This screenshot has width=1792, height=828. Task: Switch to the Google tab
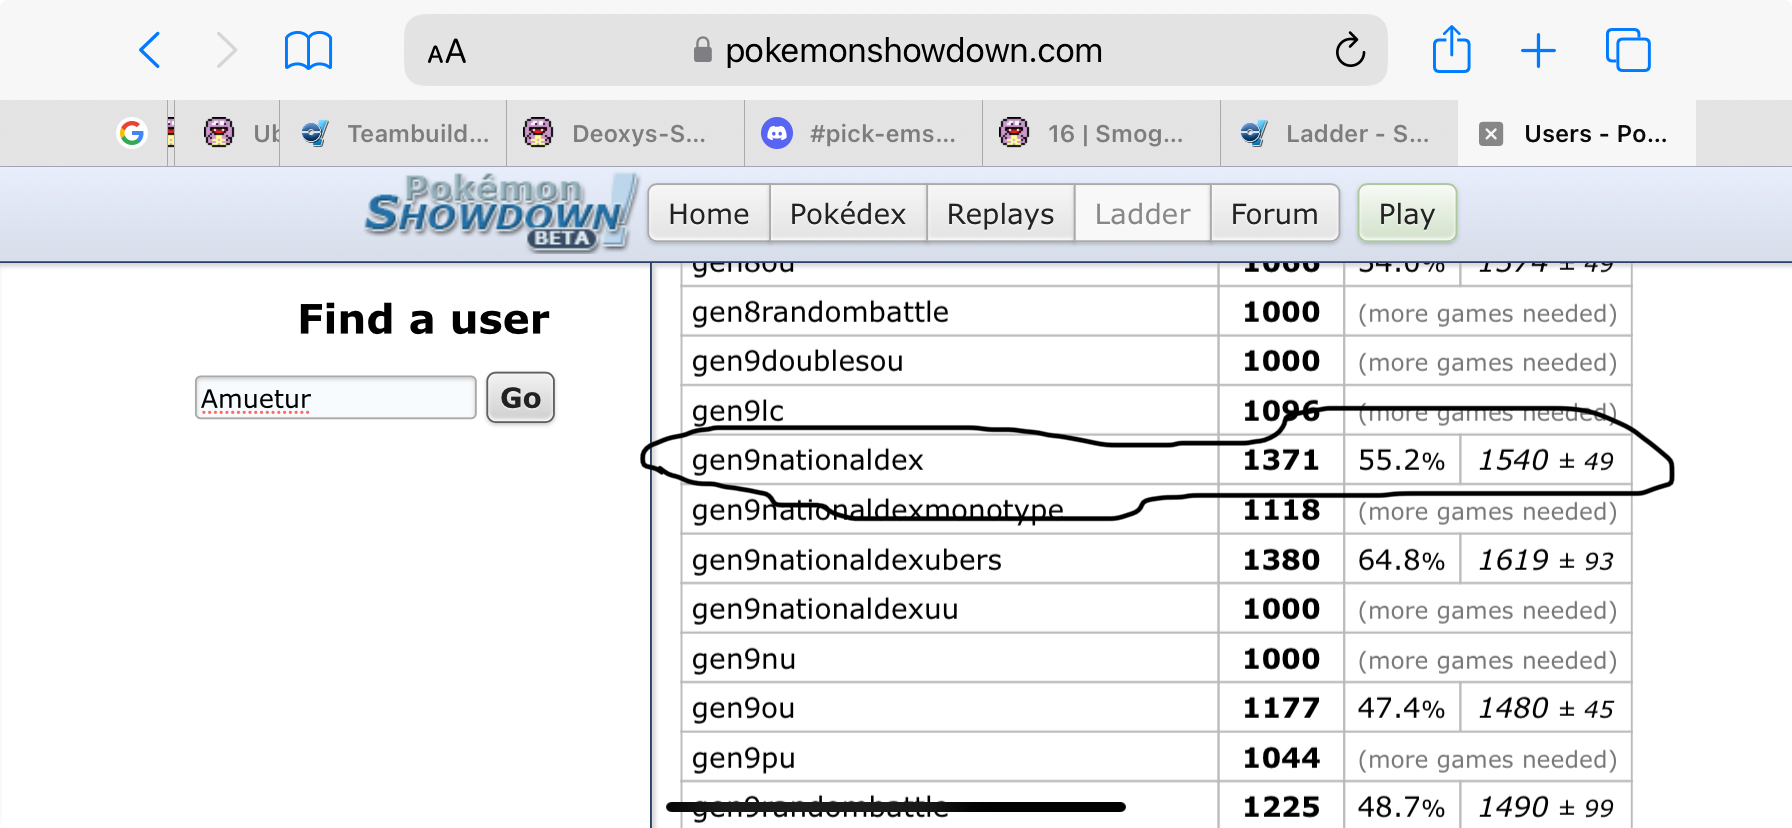[132, 133]
